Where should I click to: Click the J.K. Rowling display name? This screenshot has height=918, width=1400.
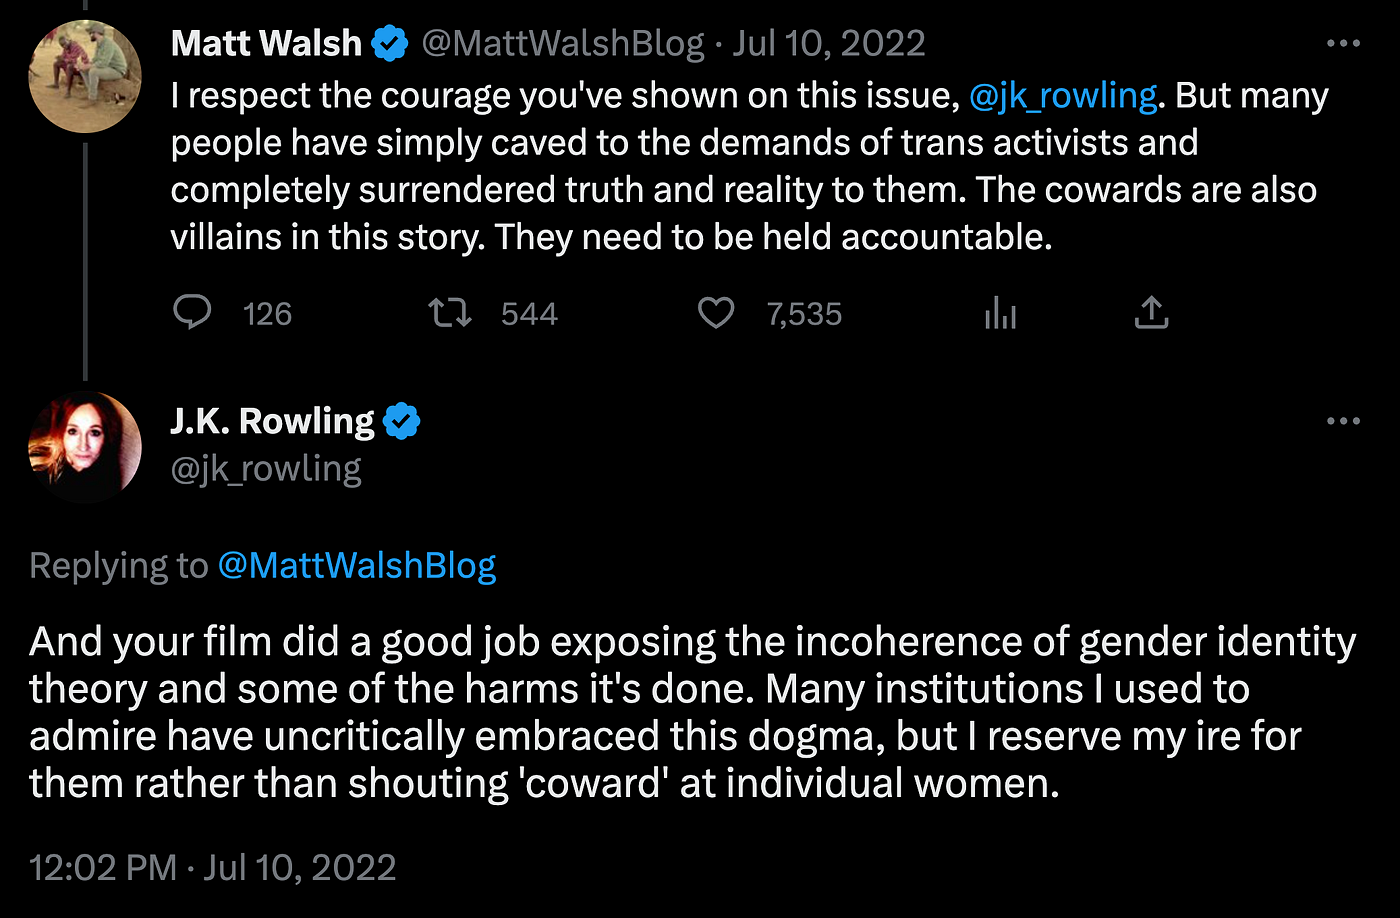[x=272, y=422]
